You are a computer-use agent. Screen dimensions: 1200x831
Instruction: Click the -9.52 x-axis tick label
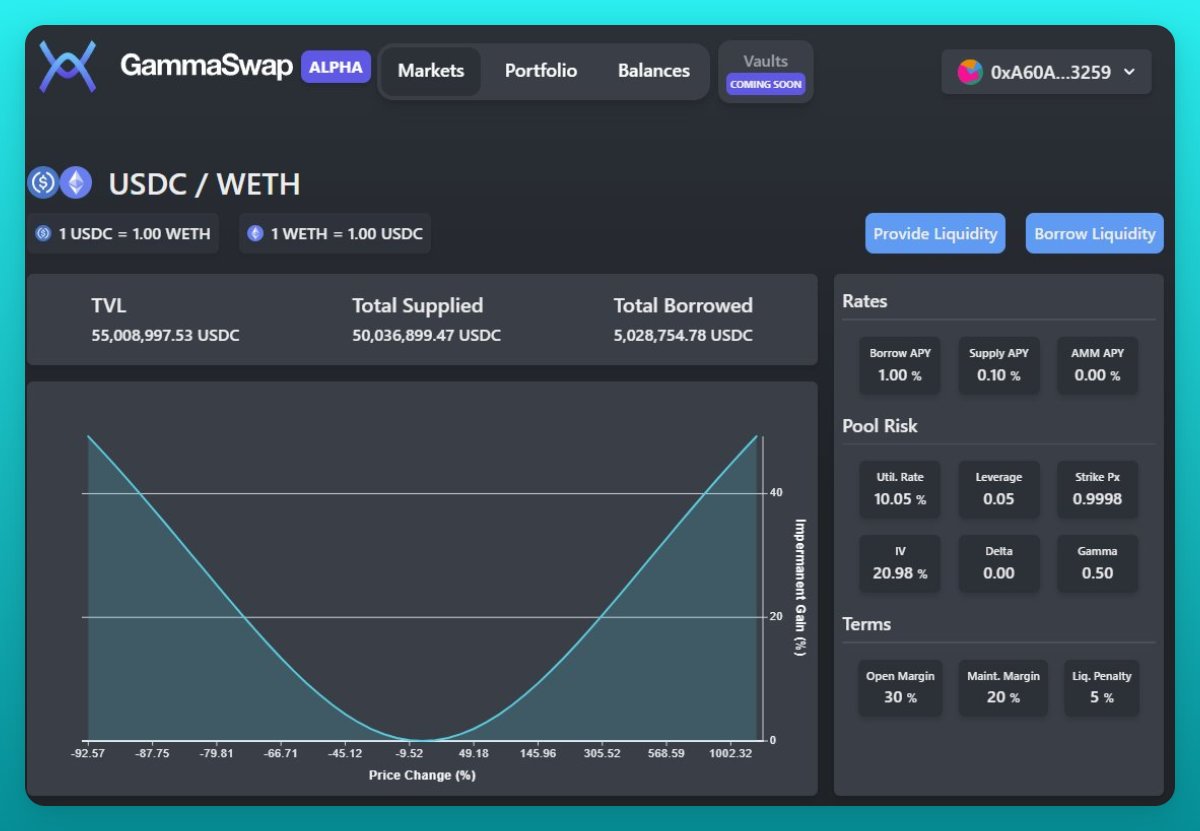coord(411,754)
